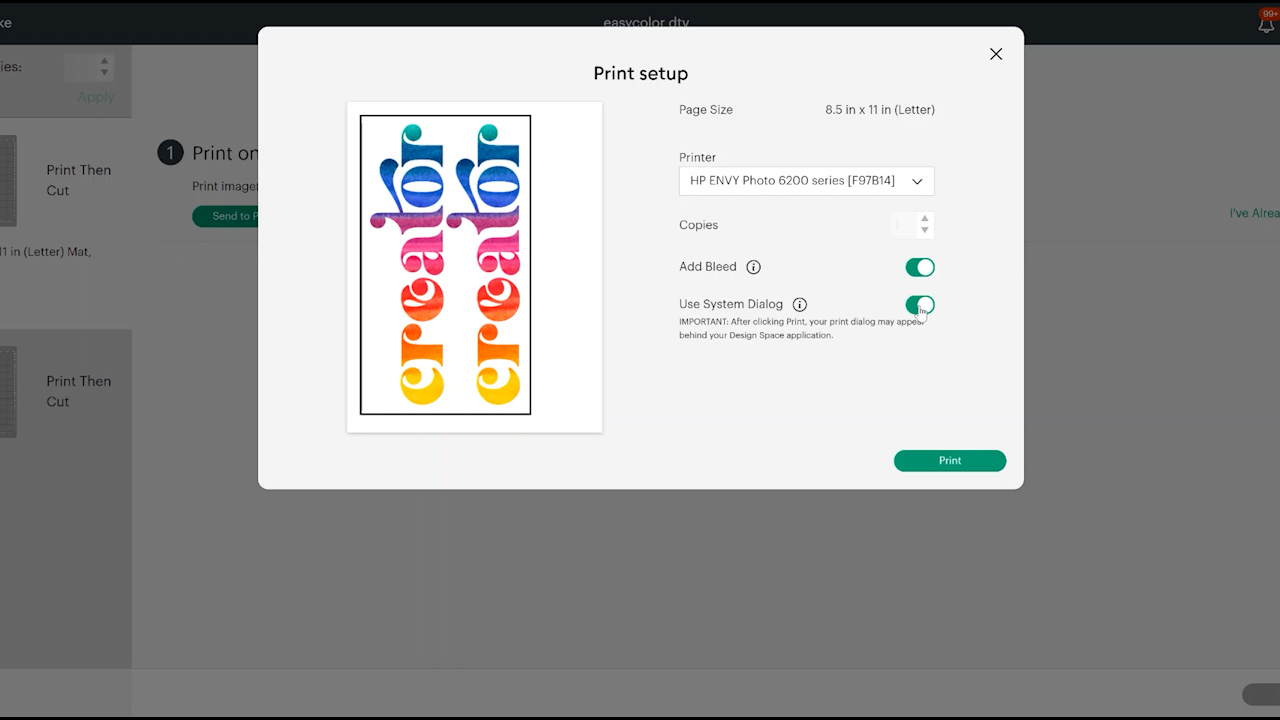The image size is (1280, 720).
Task: Click the I've Already link
Action: [1254, 213]
